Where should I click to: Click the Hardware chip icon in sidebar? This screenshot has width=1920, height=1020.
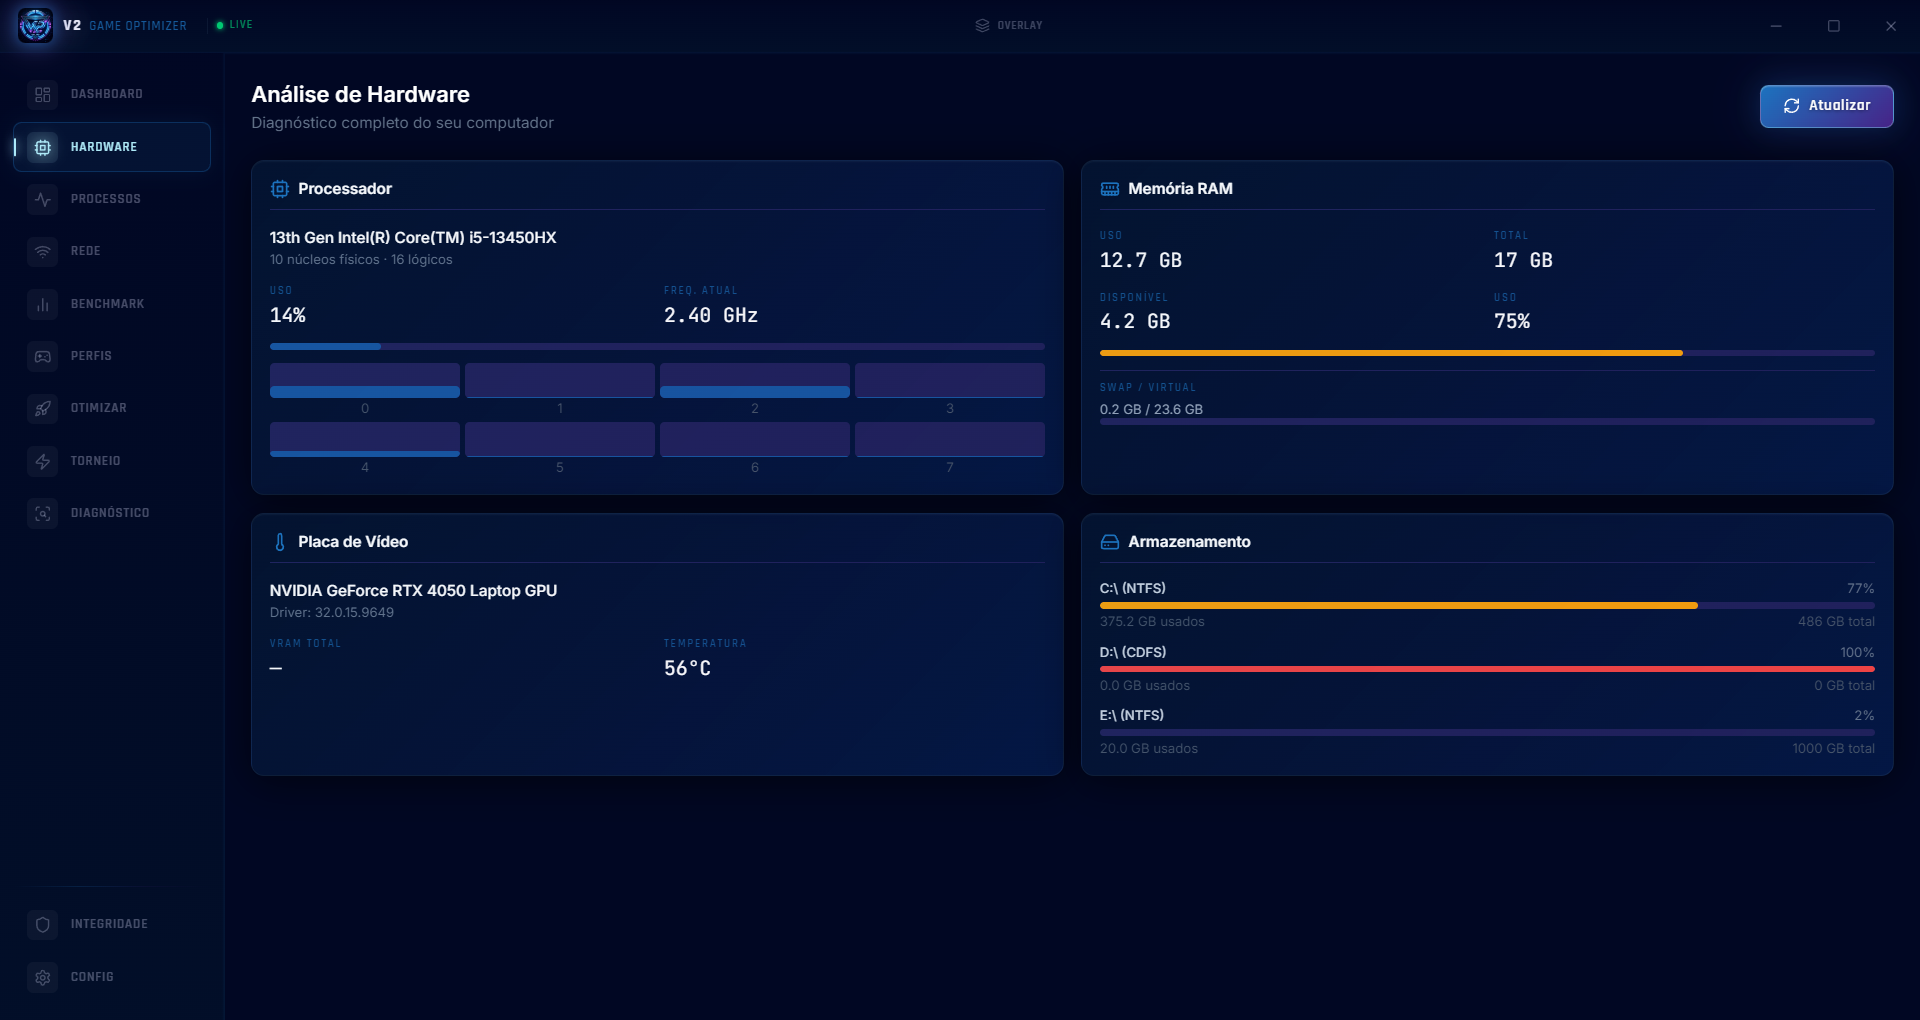[42, 147]
